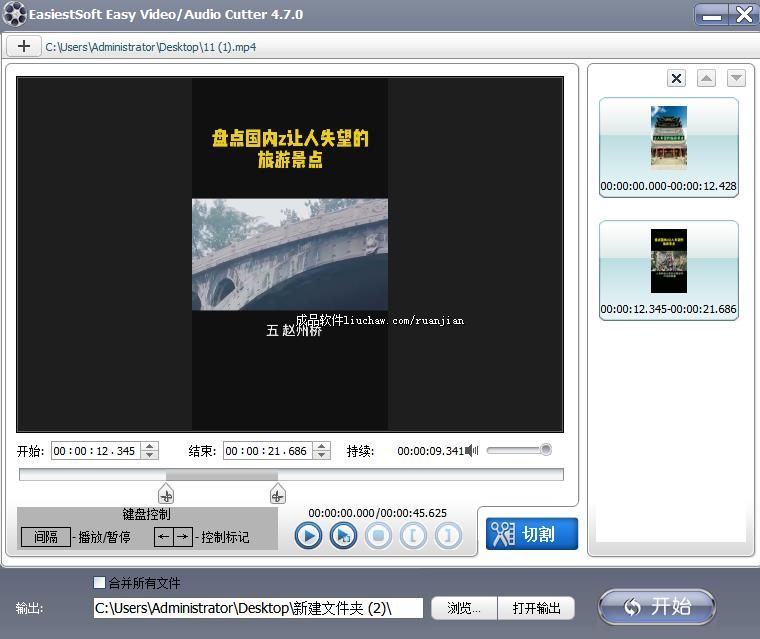Image resolution: width=760 pixels, height=639 pixels.
Task: Move clip up in the list
Action: (706, 79)
